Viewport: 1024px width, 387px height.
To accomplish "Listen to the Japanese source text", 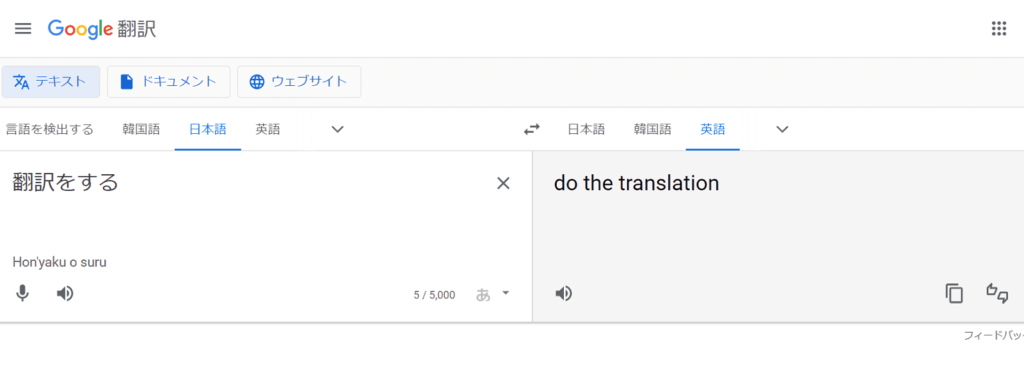I will click(65, 294).
